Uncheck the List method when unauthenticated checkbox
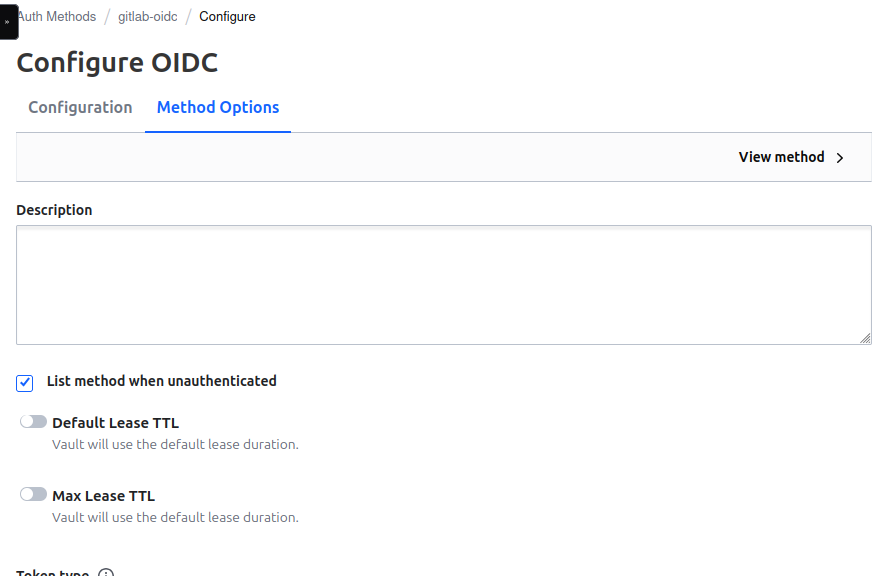 tap(25, 383)
